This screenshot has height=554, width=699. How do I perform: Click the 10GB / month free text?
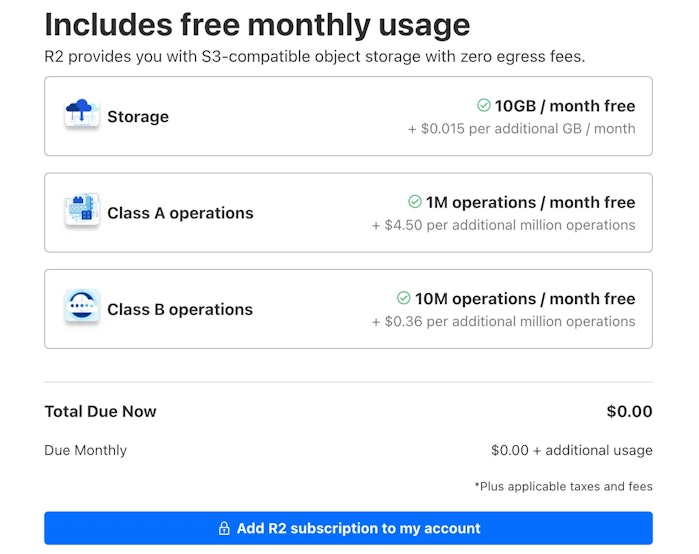point(565,106)
